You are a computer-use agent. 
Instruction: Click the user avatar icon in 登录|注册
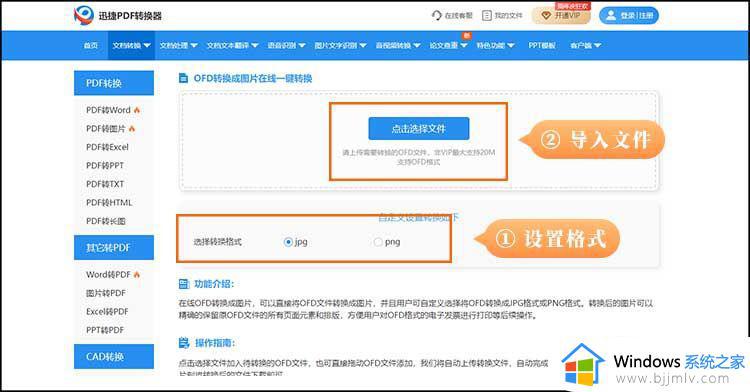click(611, 15)
